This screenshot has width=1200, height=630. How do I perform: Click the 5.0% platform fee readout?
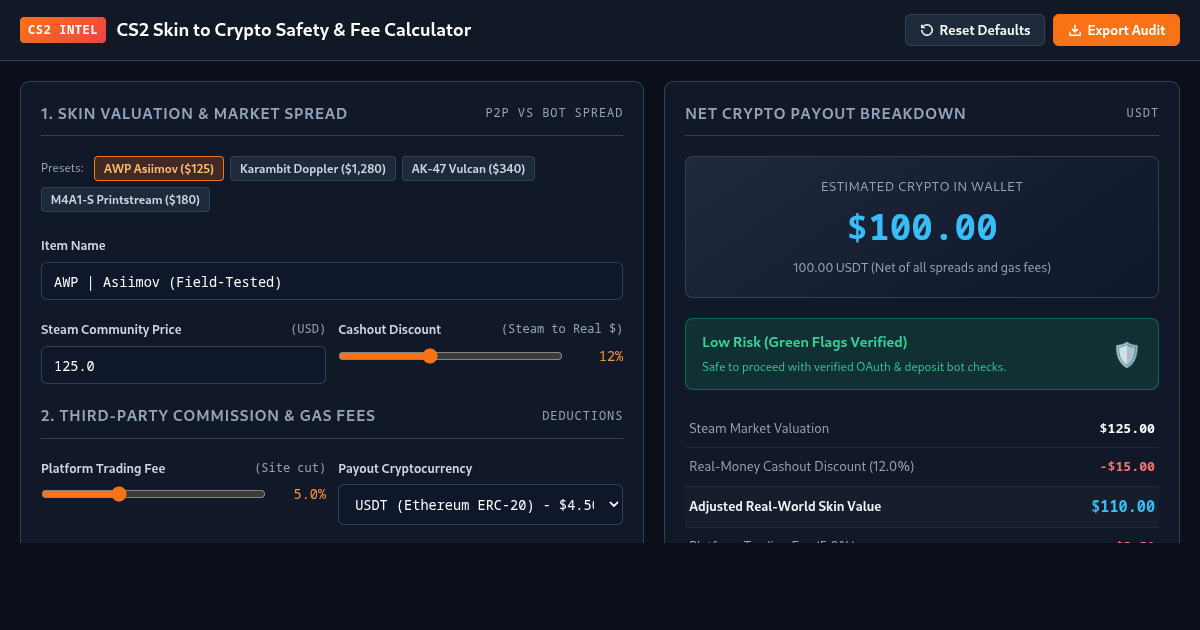tap(310, 494)
